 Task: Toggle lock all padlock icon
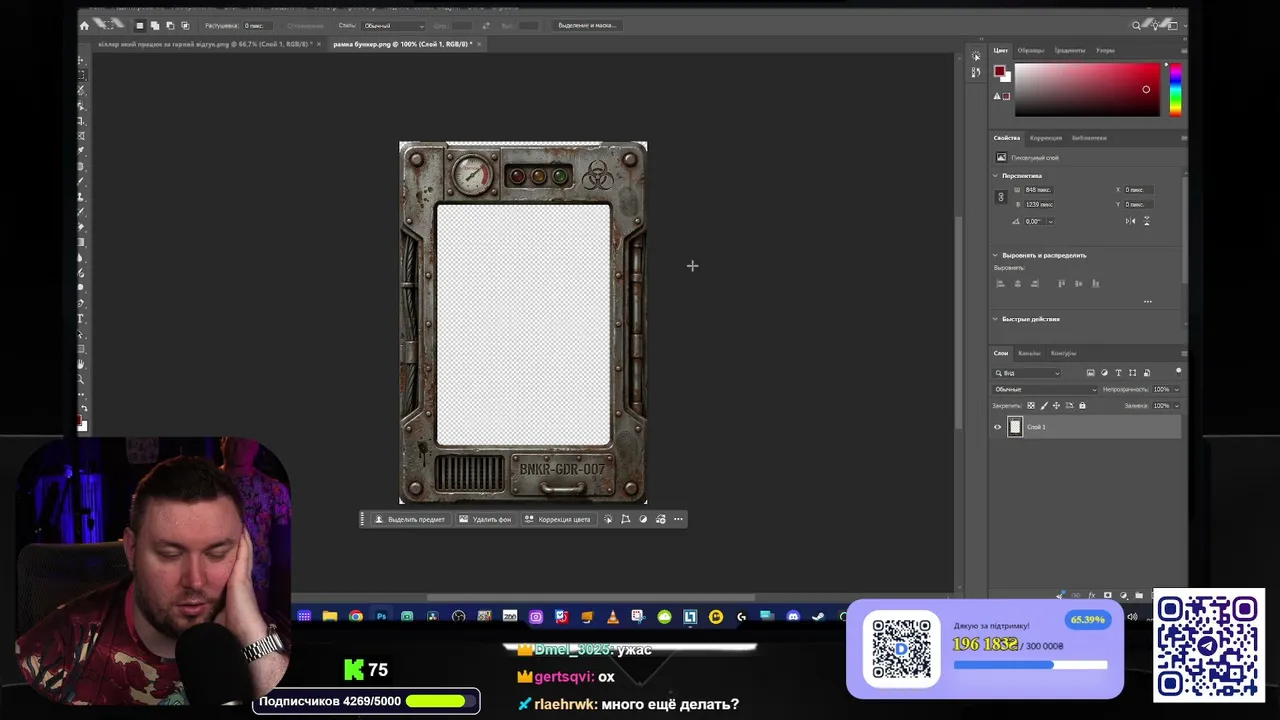pyautogui.click(x=1082, y=406)
